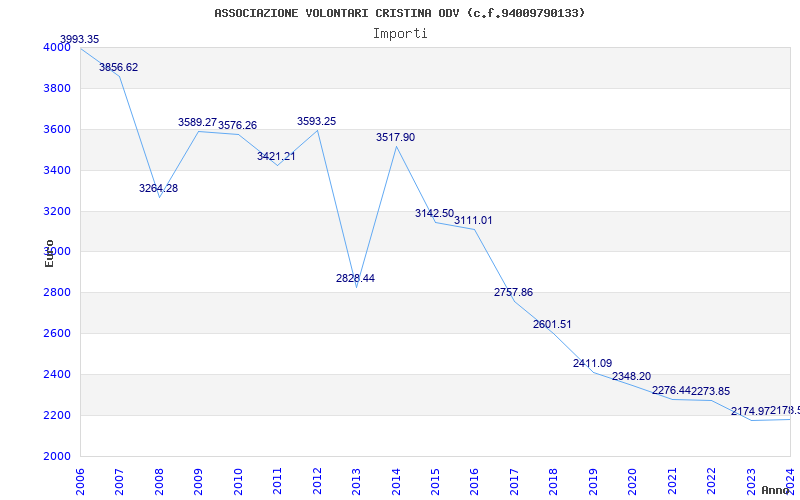Click x-axis year 2017
The width and height of the screenshot is (800, 500).
point(514,482)
